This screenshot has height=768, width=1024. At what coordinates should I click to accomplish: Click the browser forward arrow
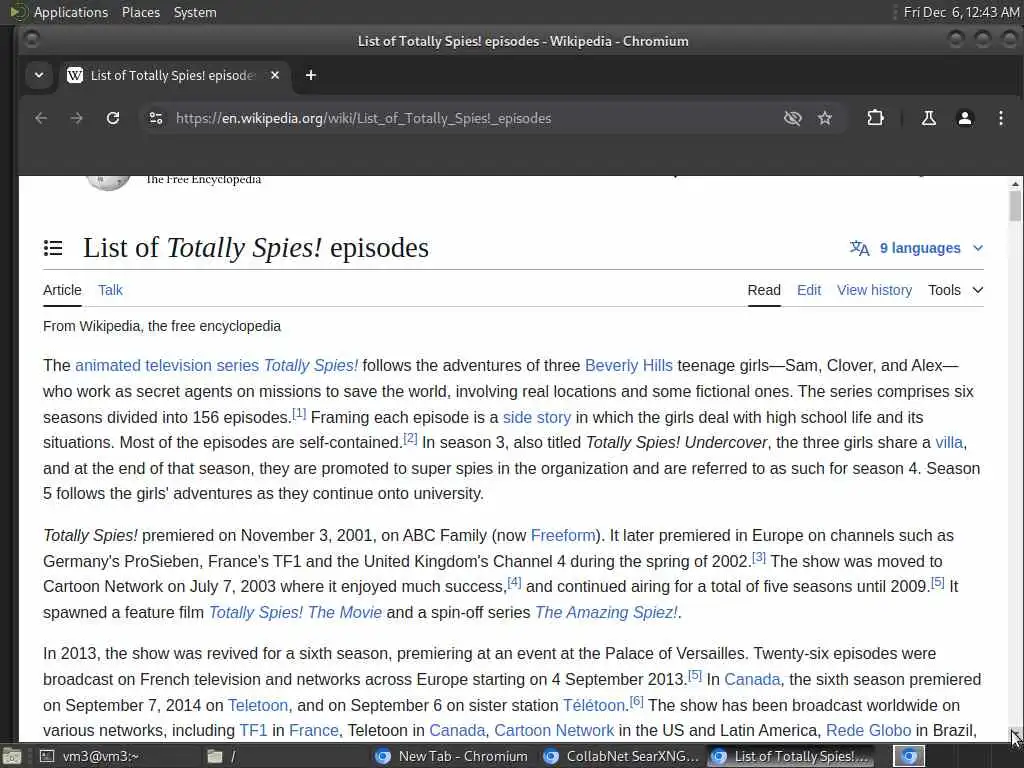click(76, 118)
